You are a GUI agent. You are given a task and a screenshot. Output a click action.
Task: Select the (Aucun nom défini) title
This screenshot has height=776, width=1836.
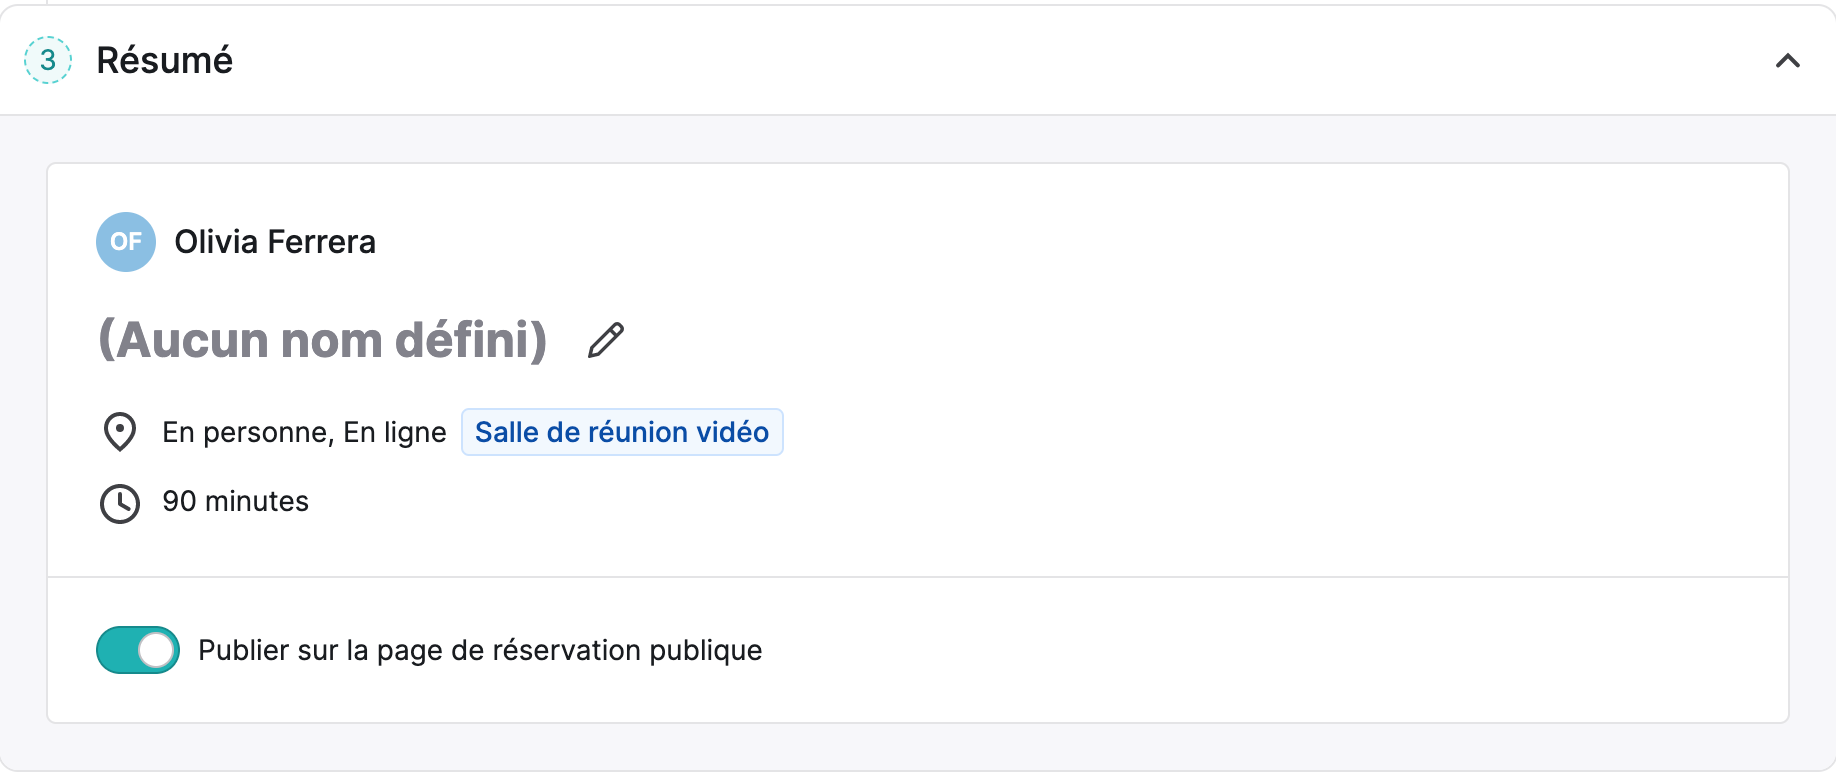323,340
